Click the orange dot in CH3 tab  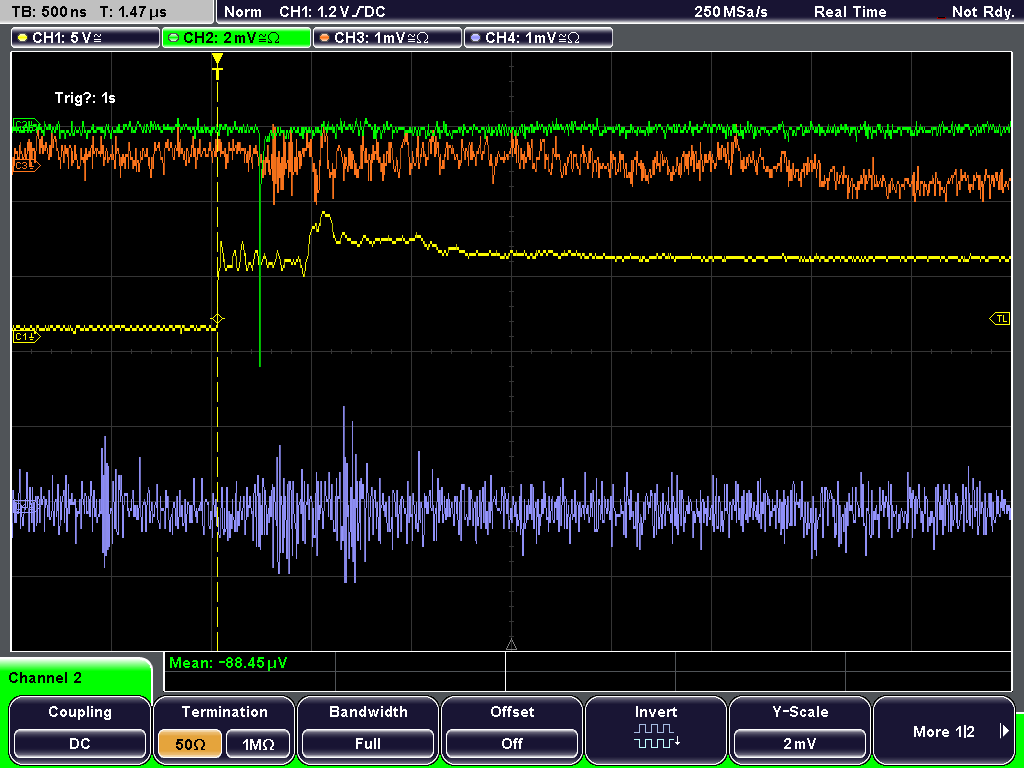(x=325, y=38)
